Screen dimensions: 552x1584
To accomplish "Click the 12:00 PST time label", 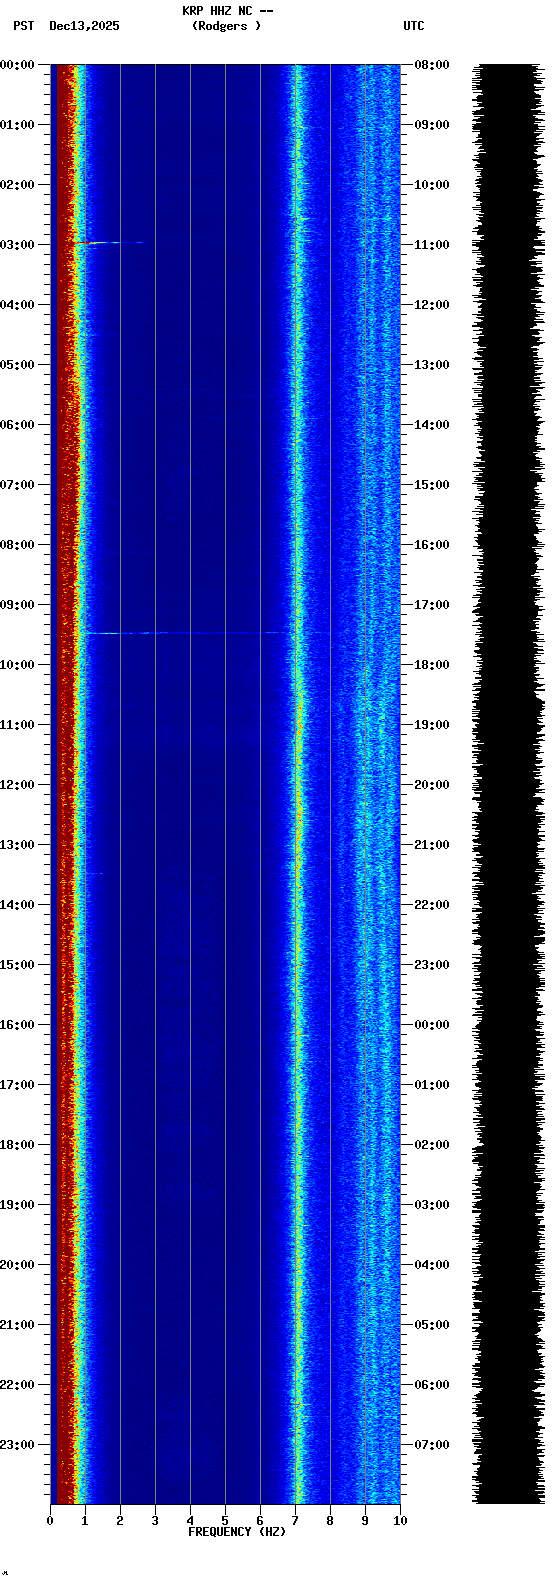I will pyautogui.click(x=17, y=785).
